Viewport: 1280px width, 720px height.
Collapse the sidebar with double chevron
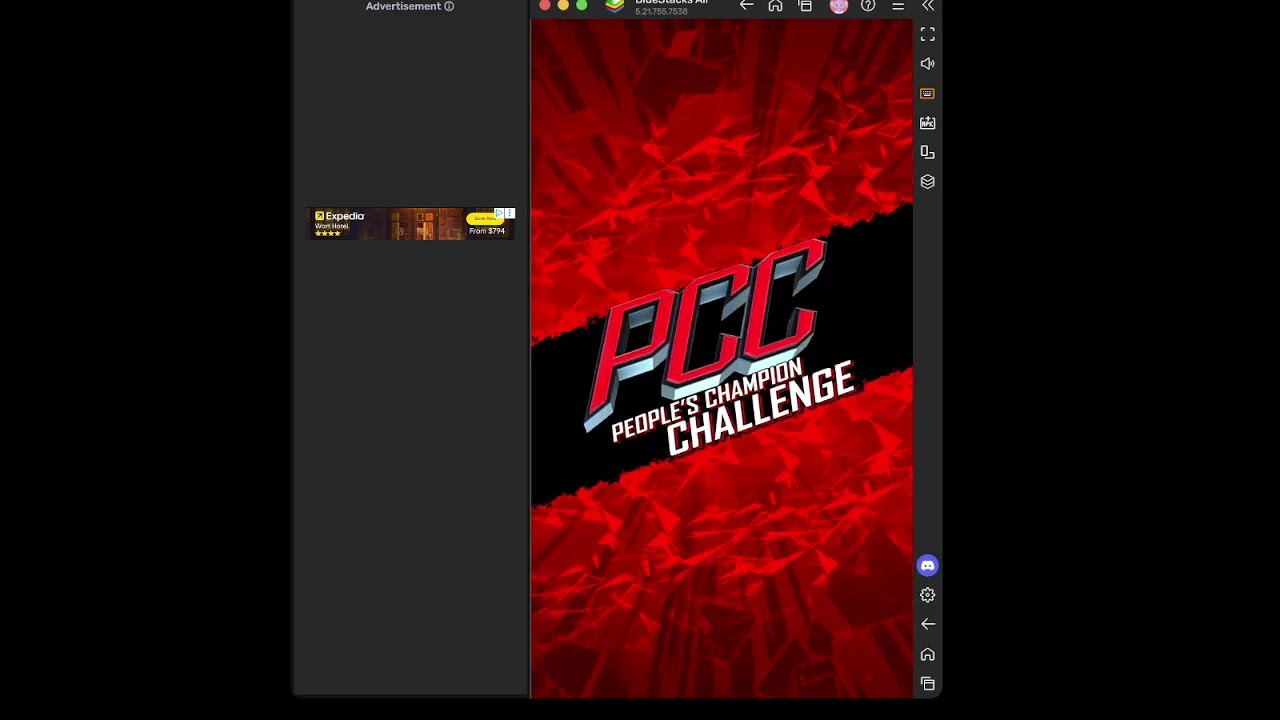928,5
